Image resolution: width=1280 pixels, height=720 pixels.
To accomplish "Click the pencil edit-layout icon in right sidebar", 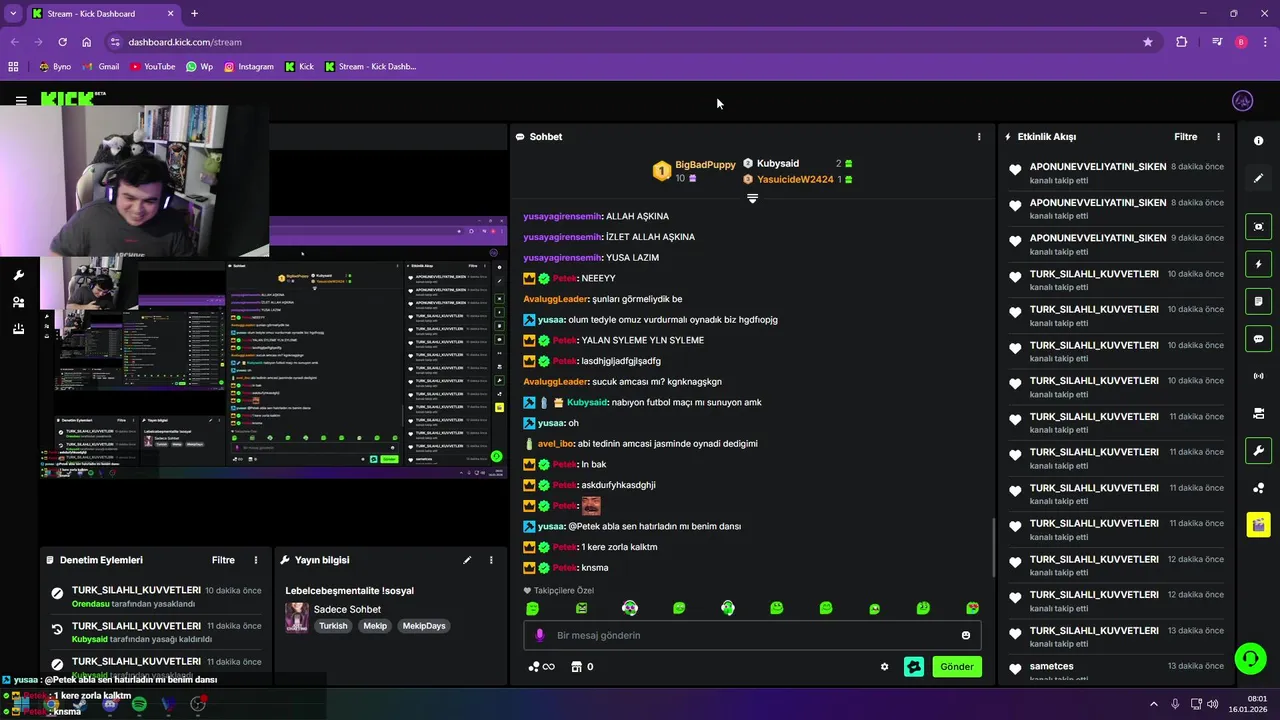I will point(1258,178).
